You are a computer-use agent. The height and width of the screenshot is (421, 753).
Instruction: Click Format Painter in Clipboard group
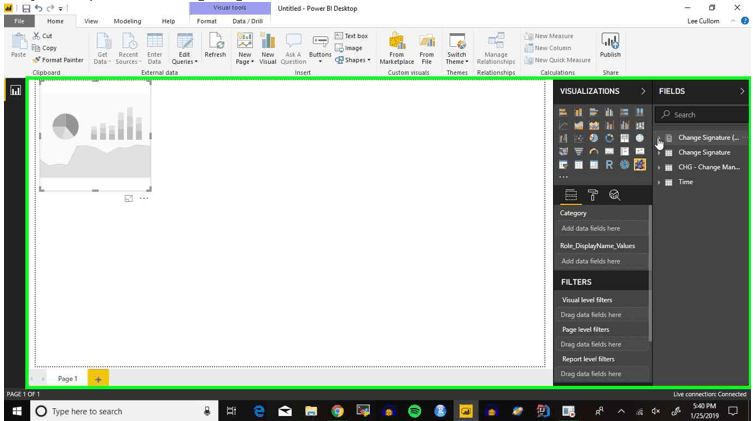(58, 60)
